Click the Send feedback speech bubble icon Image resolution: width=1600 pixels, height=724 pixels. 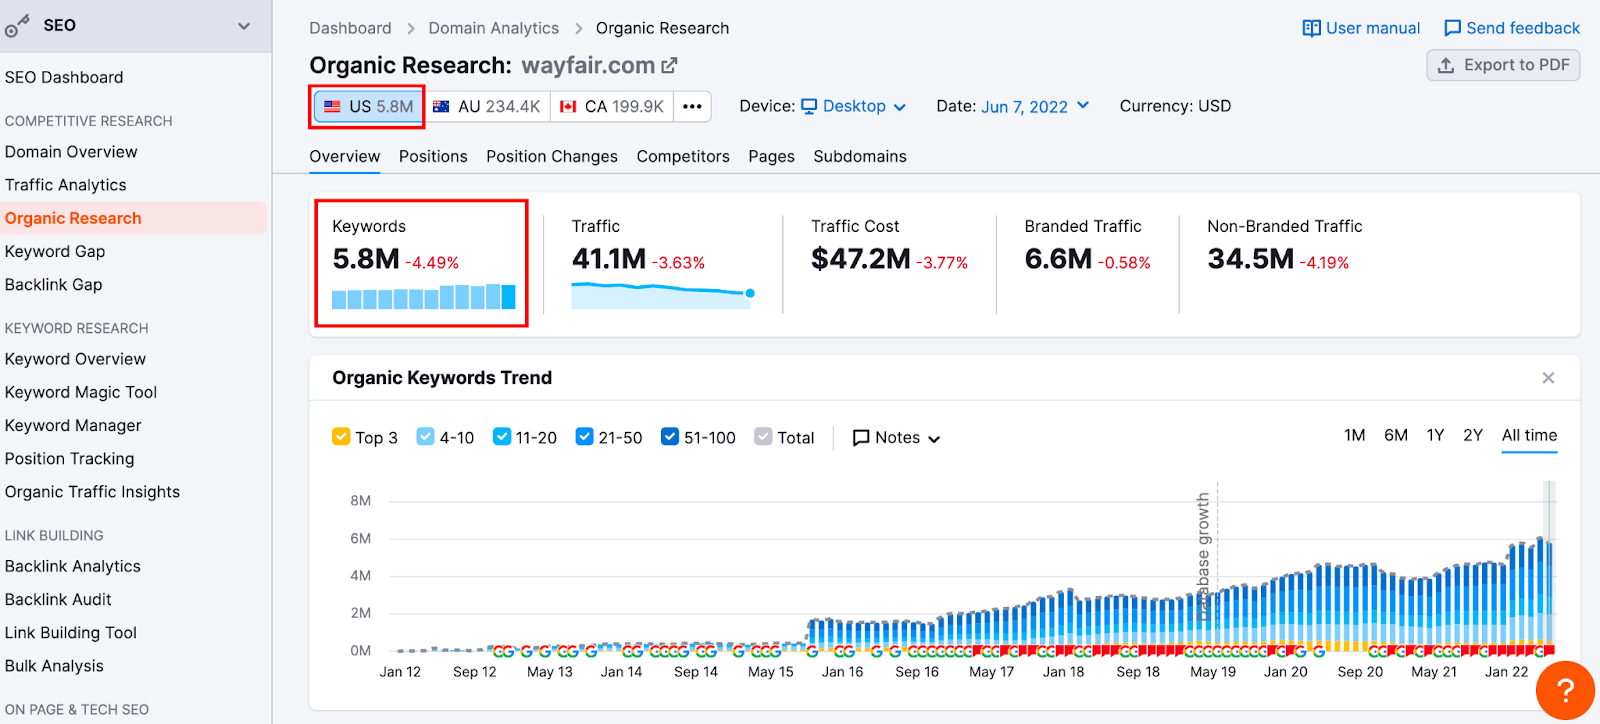pyautogui.click(x=1452, y=28)
